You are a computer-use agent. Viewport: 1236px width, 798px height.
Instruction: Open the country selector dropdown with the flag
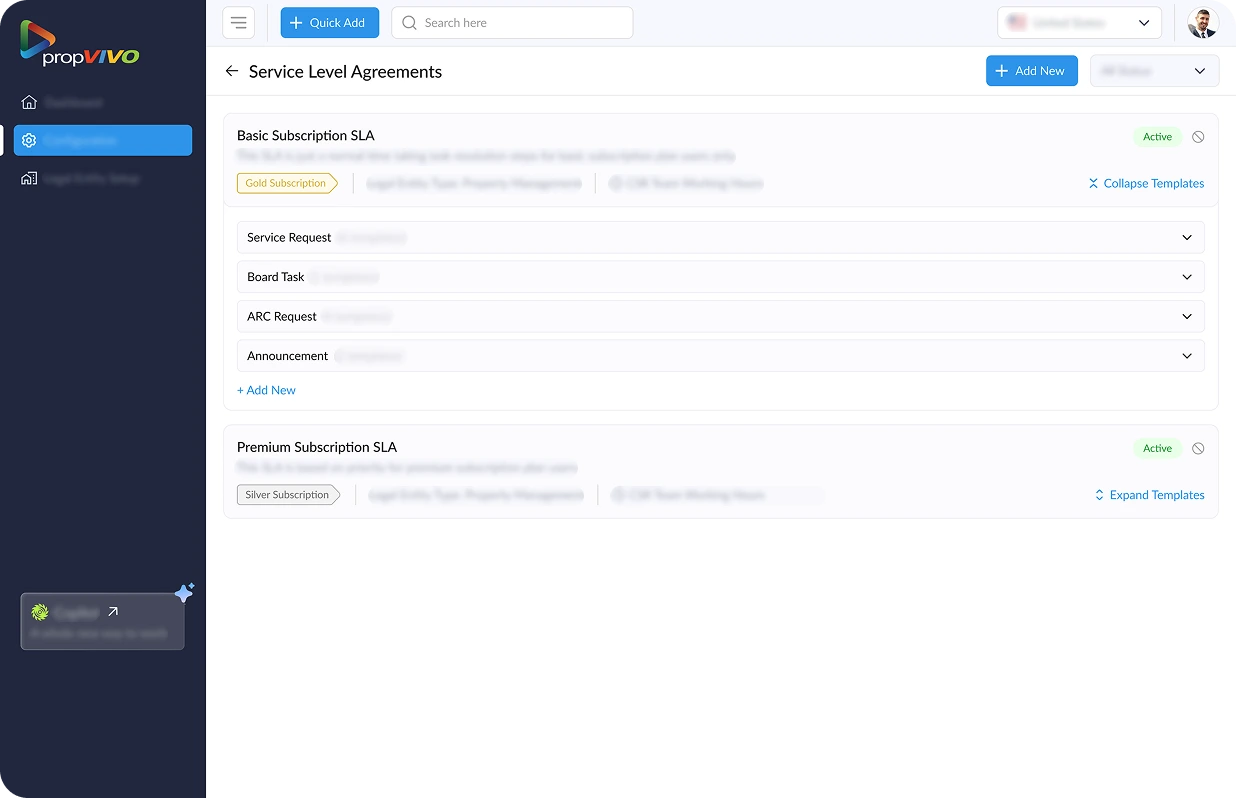click(x=1078, y=23)
